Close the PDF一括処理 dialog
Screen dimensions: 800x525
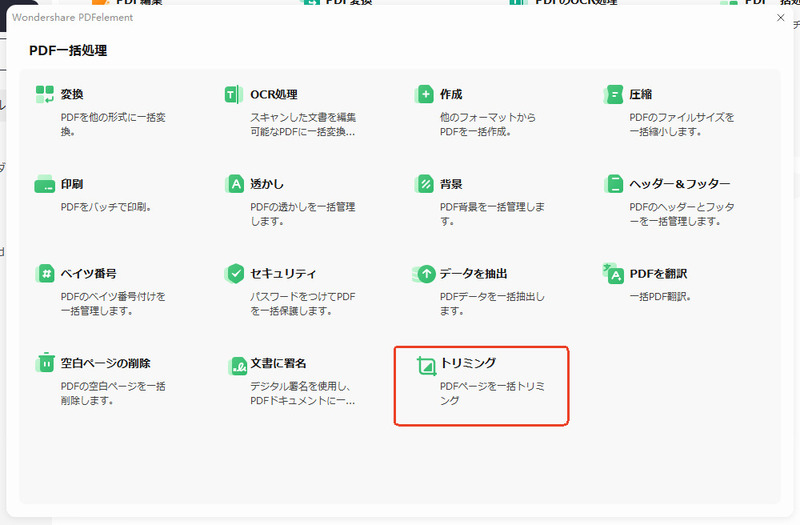click(781, 18)
